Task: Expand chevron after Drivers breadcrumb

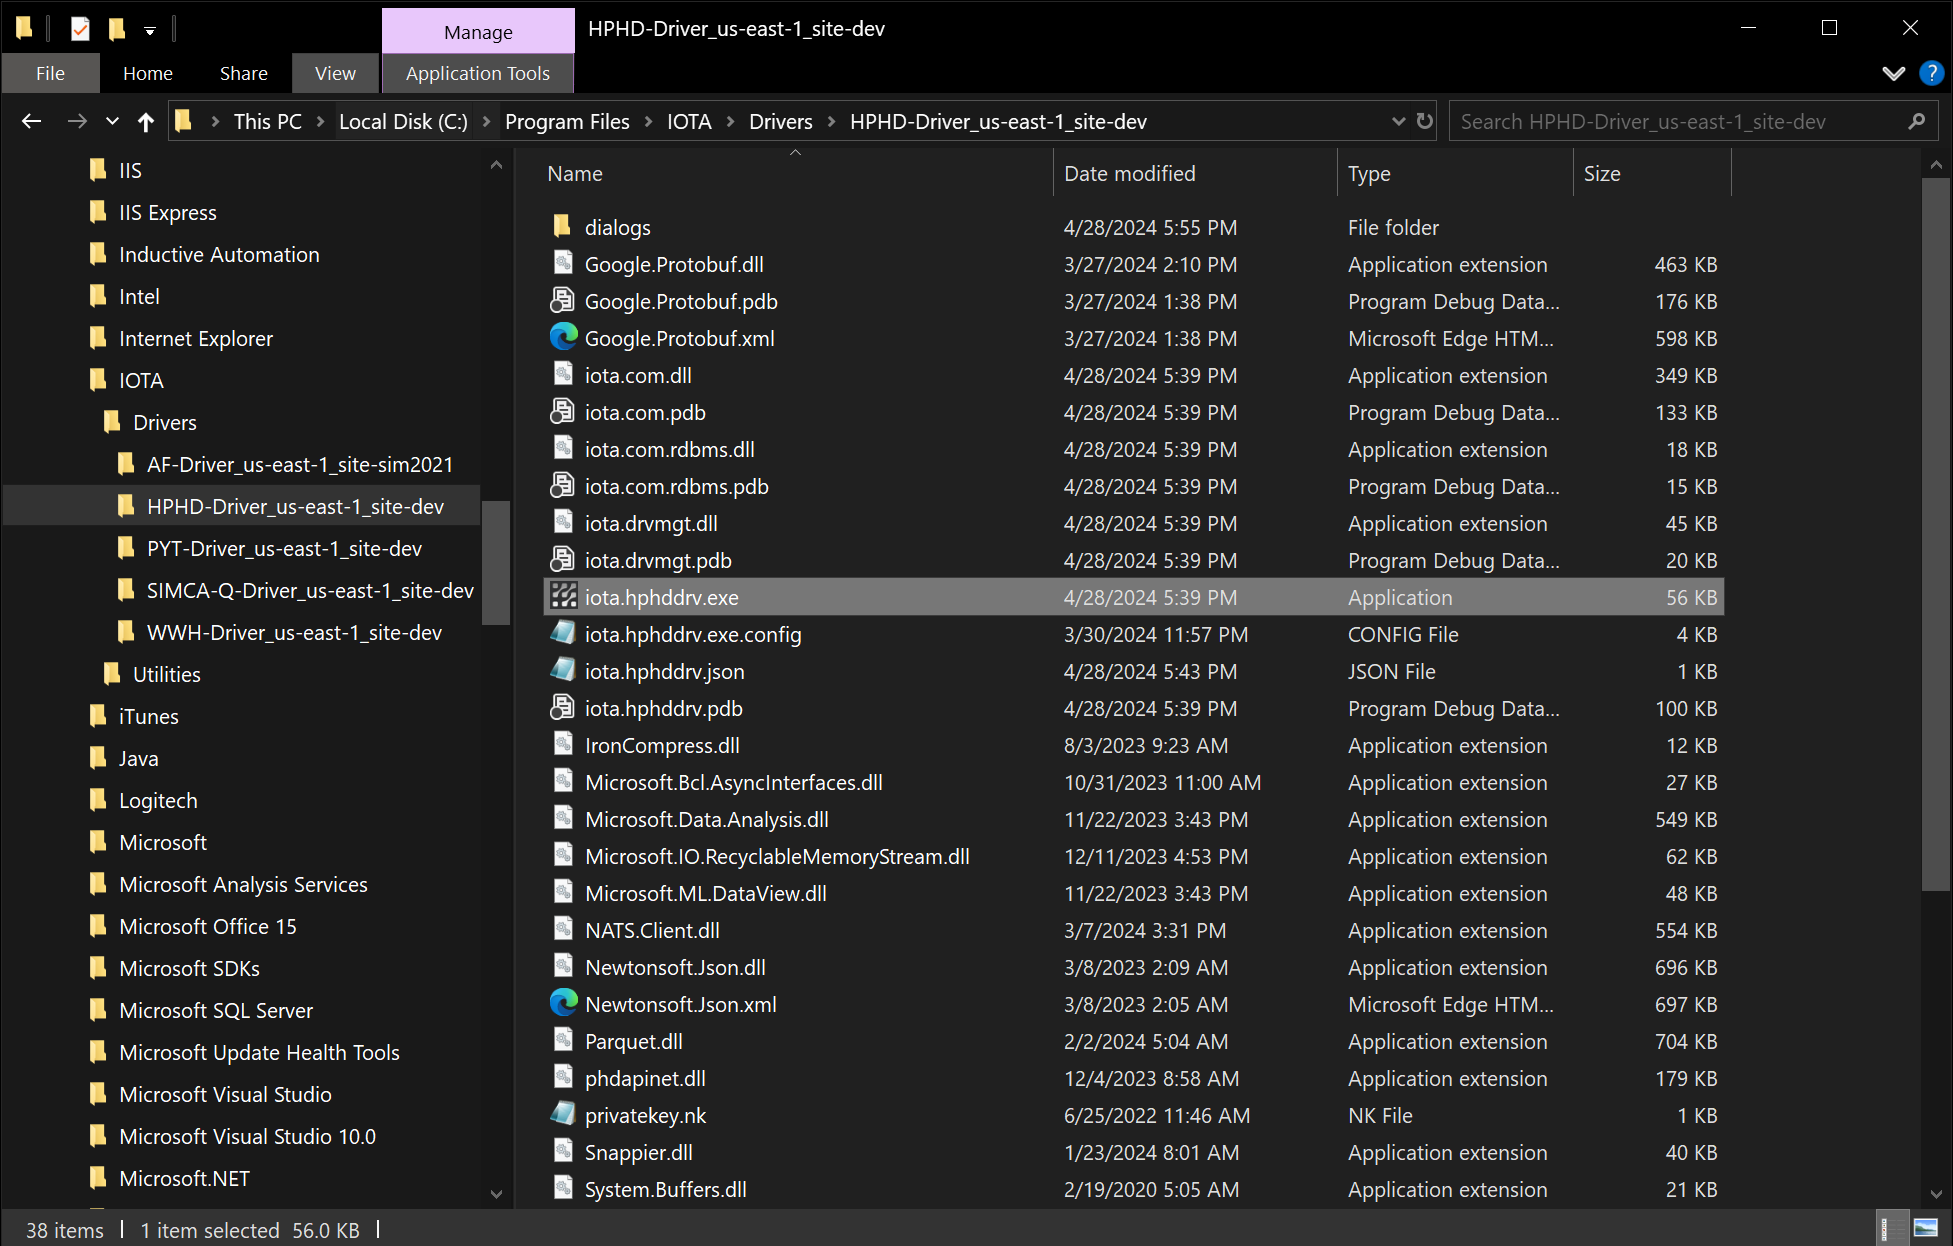Action: pyautogui.click(x=831, y=121)
